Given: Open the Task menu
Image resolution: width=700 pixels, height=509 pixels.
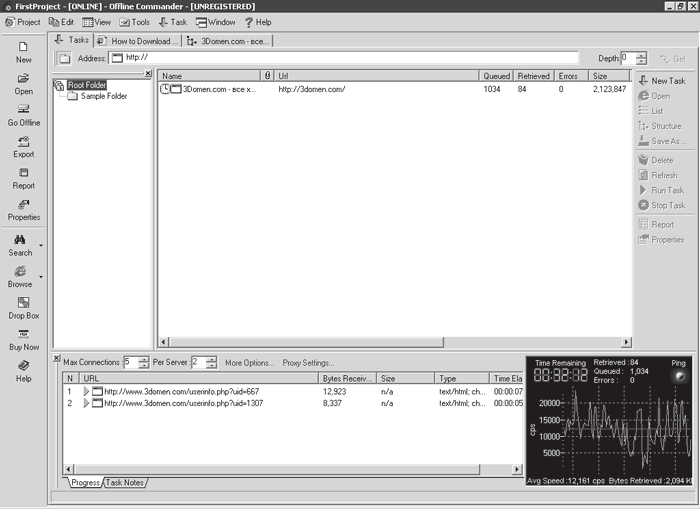Looking at the screenshot, I should click(x=173, y=22).
